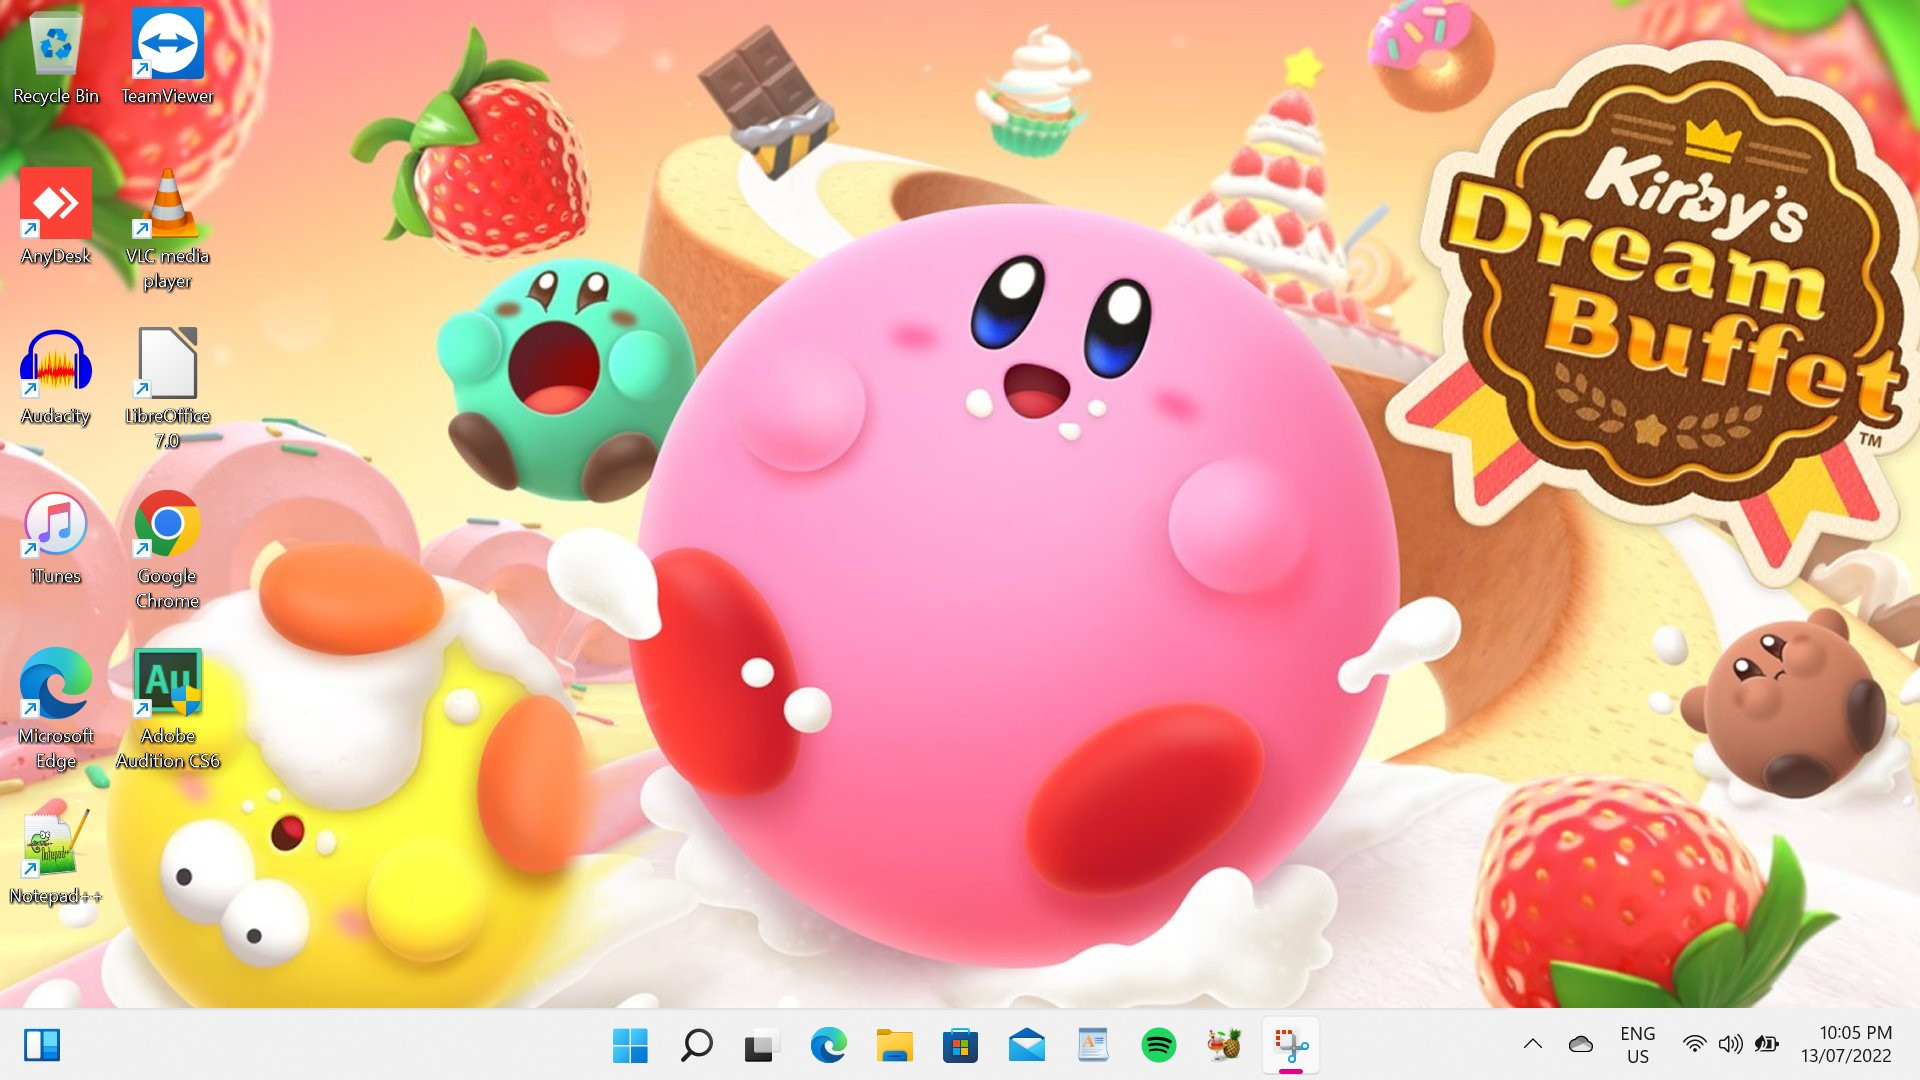This screenshot has height=1080, width=1920.
Task: Check battery status in the tray
Action: [x=1767, y=1045]
